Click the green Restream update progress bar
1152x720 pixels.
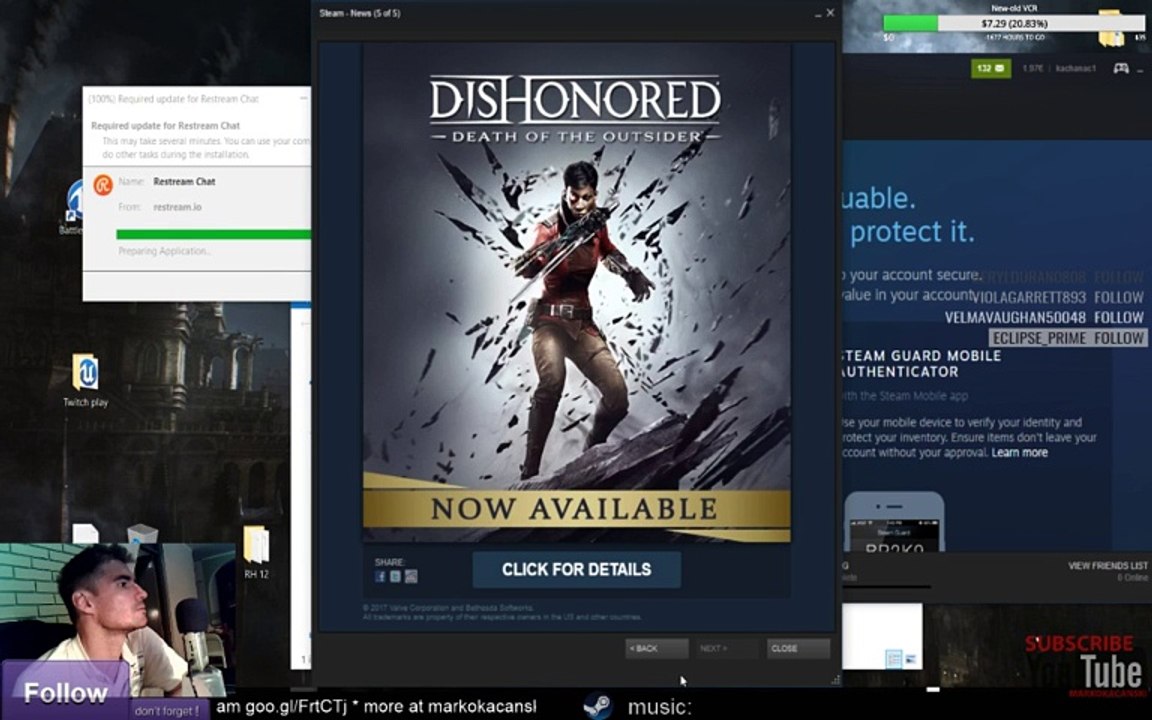pyautogui.click(x=213, y=234)
